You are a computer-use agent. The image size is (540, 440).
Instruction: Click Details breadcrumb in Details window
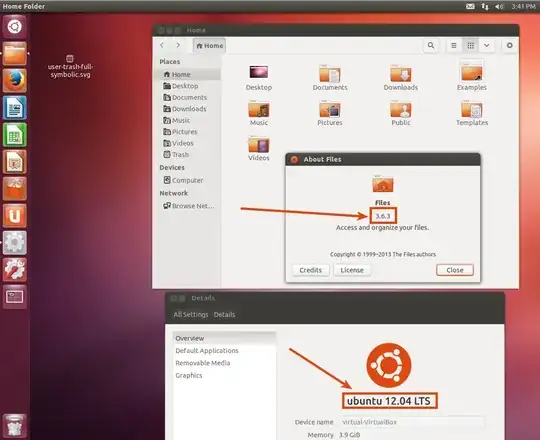[x=224, y=314]
